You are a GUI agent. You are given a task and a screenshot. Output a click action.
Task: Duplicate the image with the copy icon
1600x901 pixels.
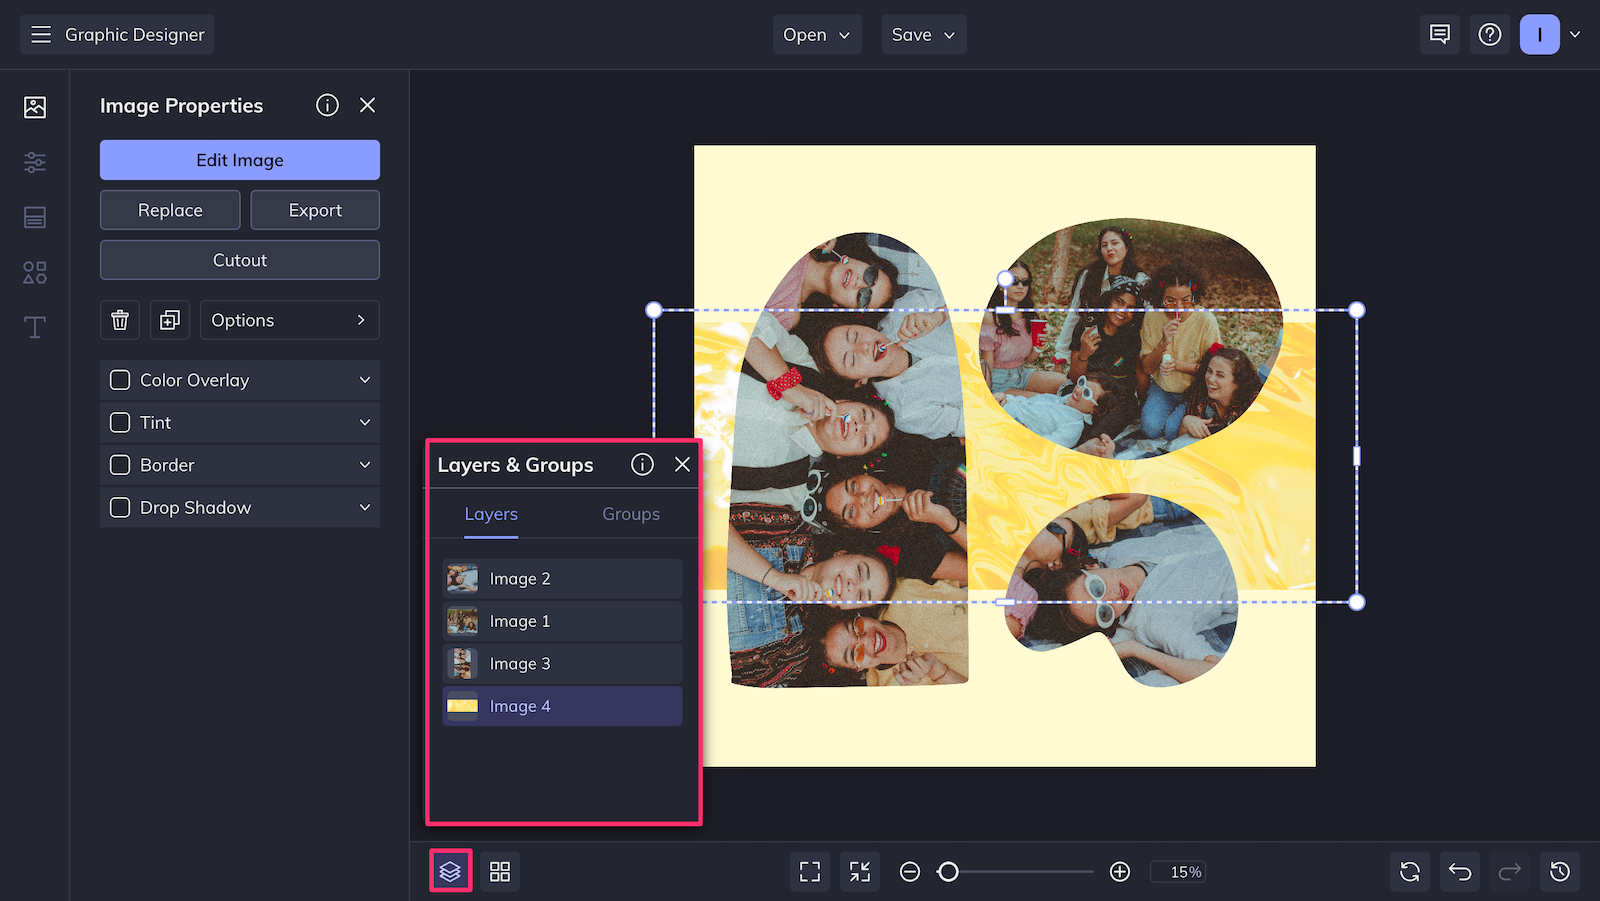tap(170, 320)
